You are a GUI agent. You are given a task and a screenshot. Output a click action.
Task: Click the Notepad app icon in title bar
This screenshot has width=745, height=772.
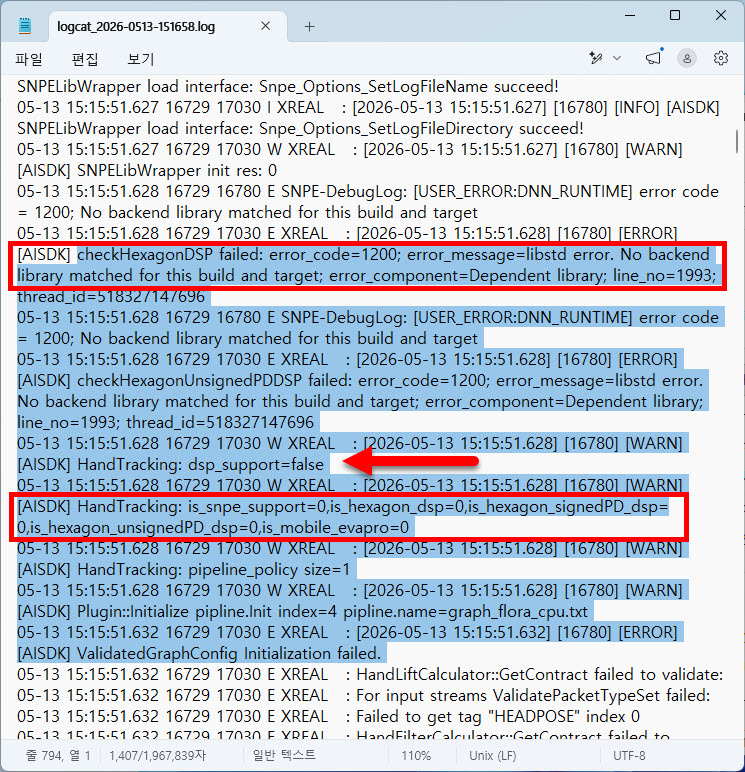pos(25,26)
